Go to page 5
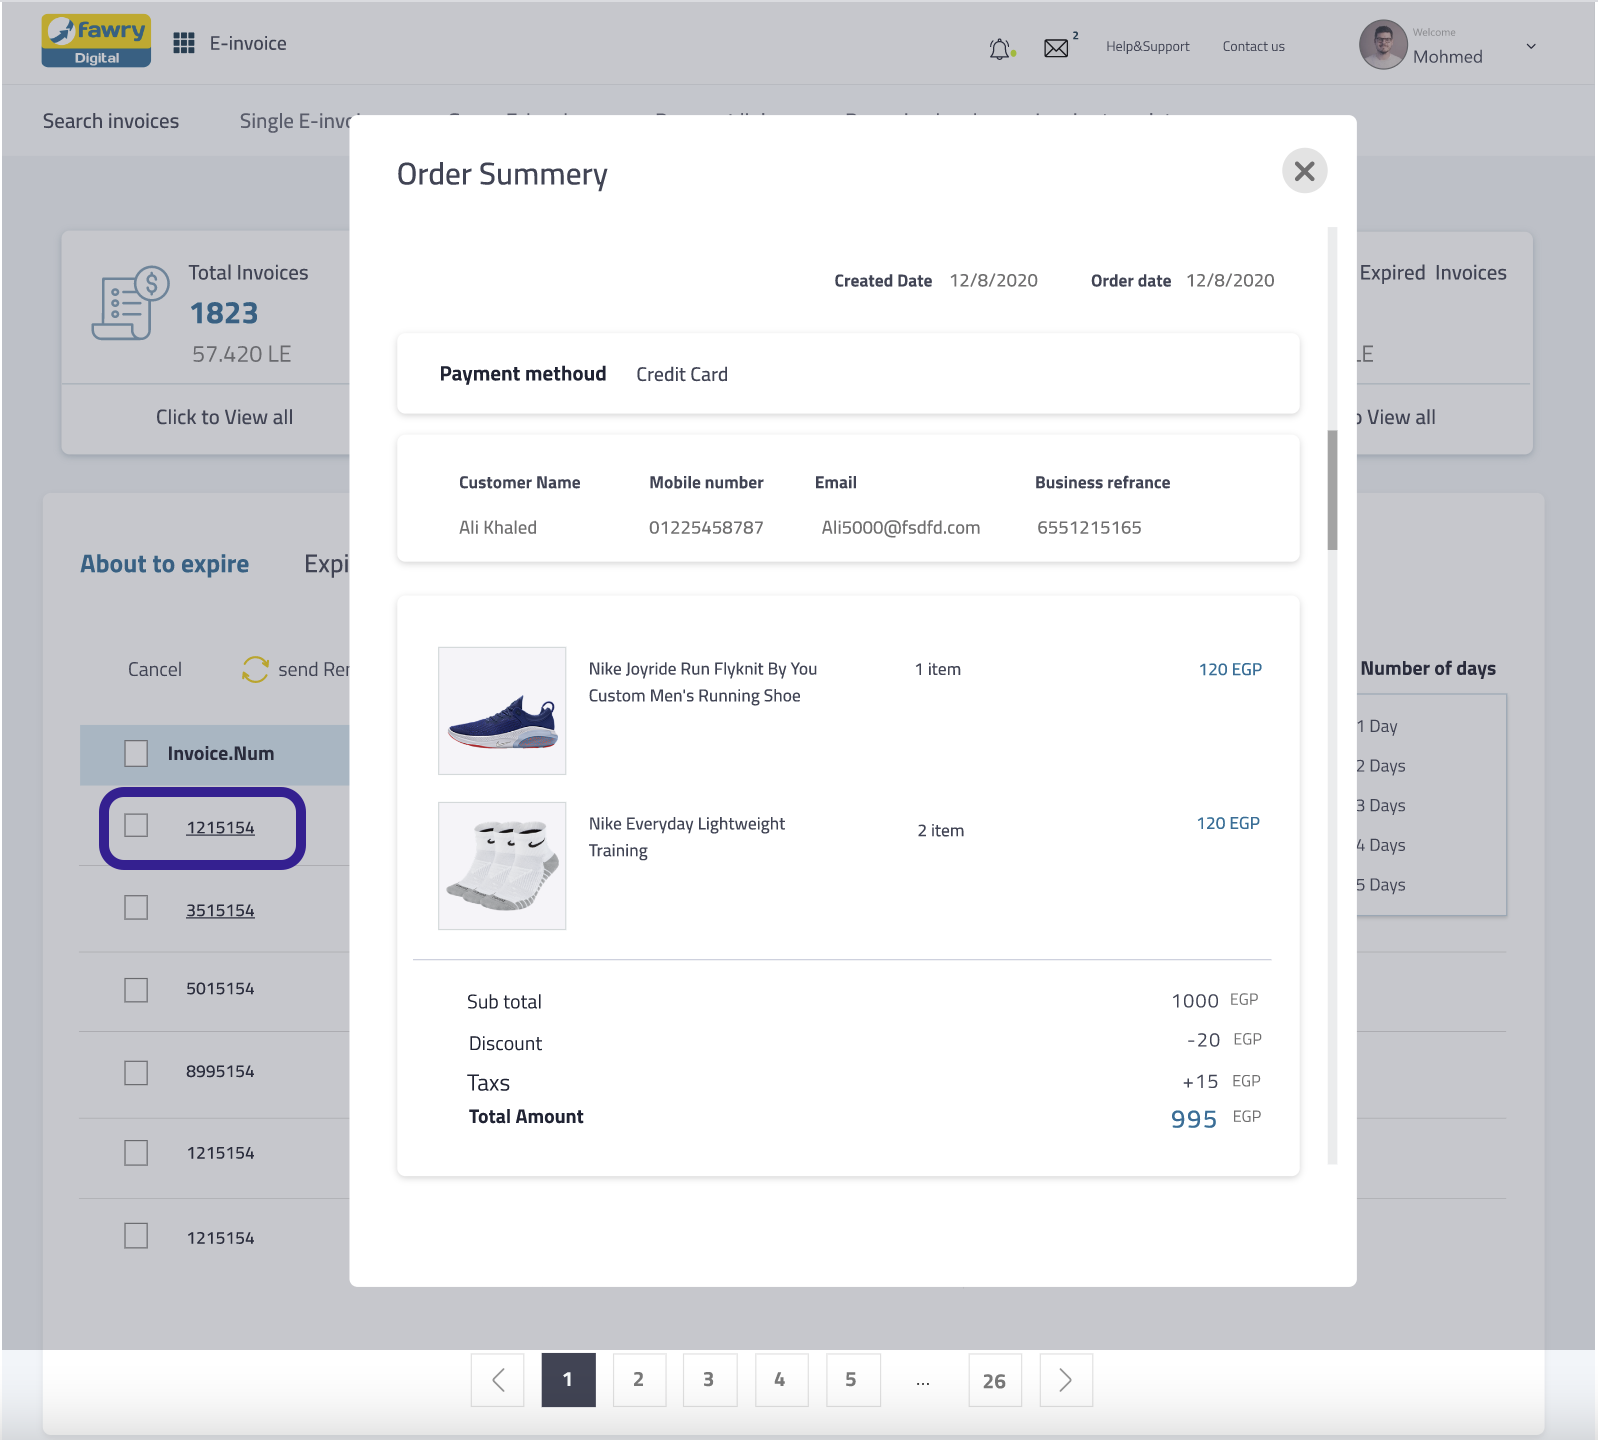Image resolution: width=1598 pixels, height=1440 pixels. (853, 1381)
